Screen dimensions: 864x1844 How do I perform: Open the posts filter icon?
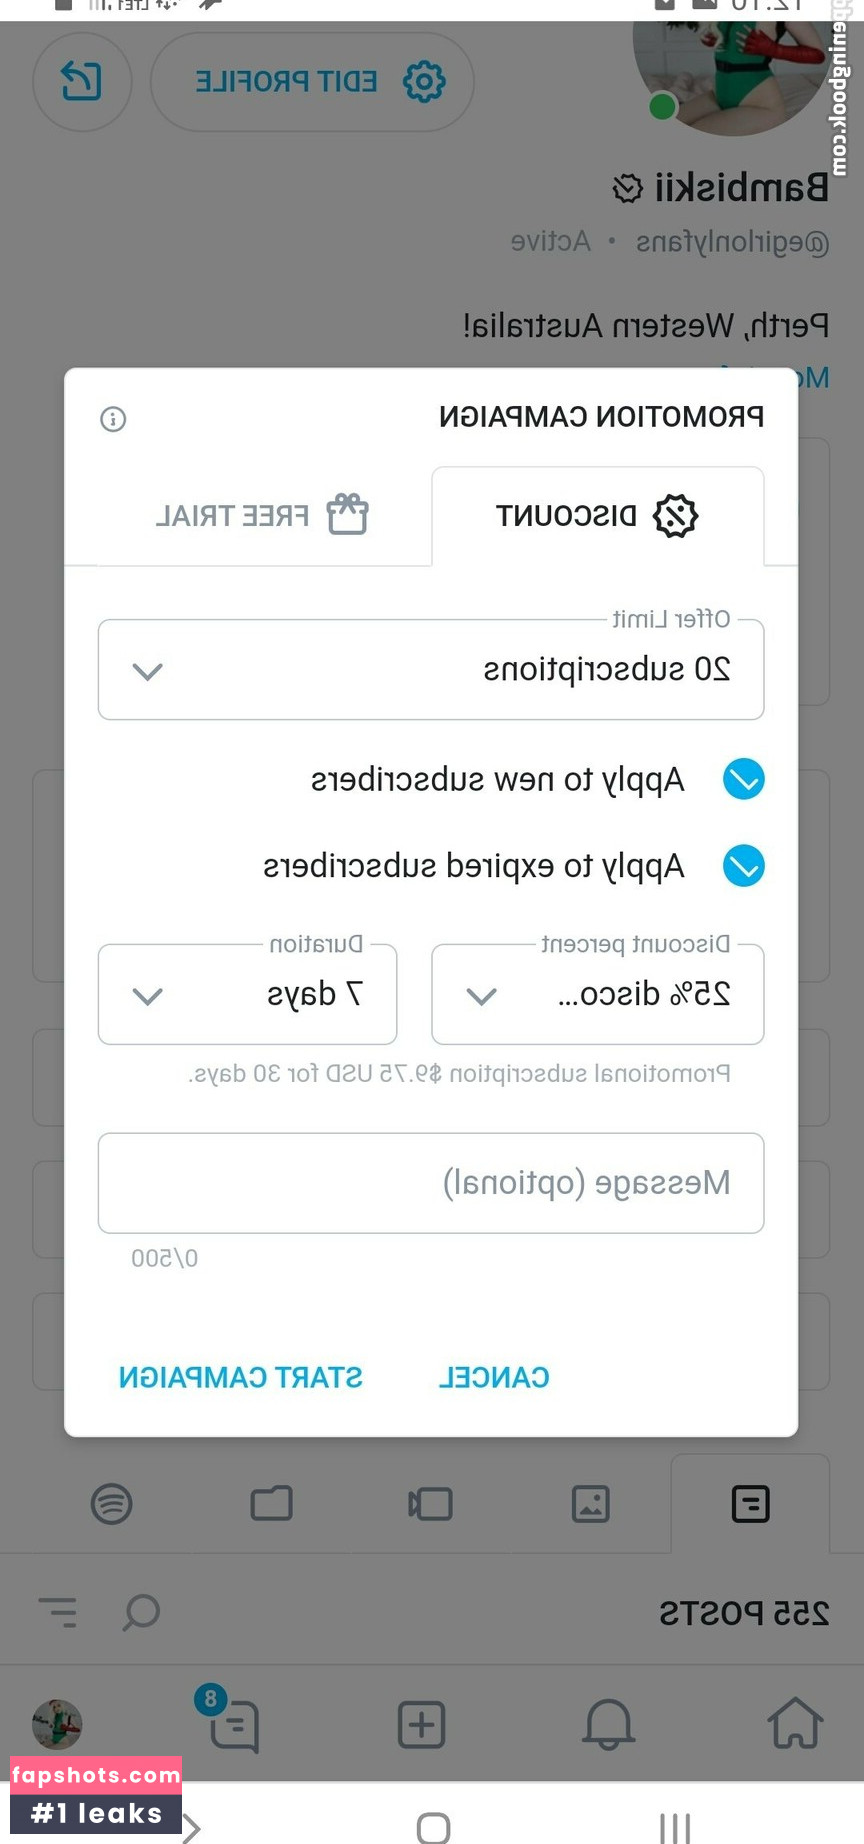tap(58, 1612)
